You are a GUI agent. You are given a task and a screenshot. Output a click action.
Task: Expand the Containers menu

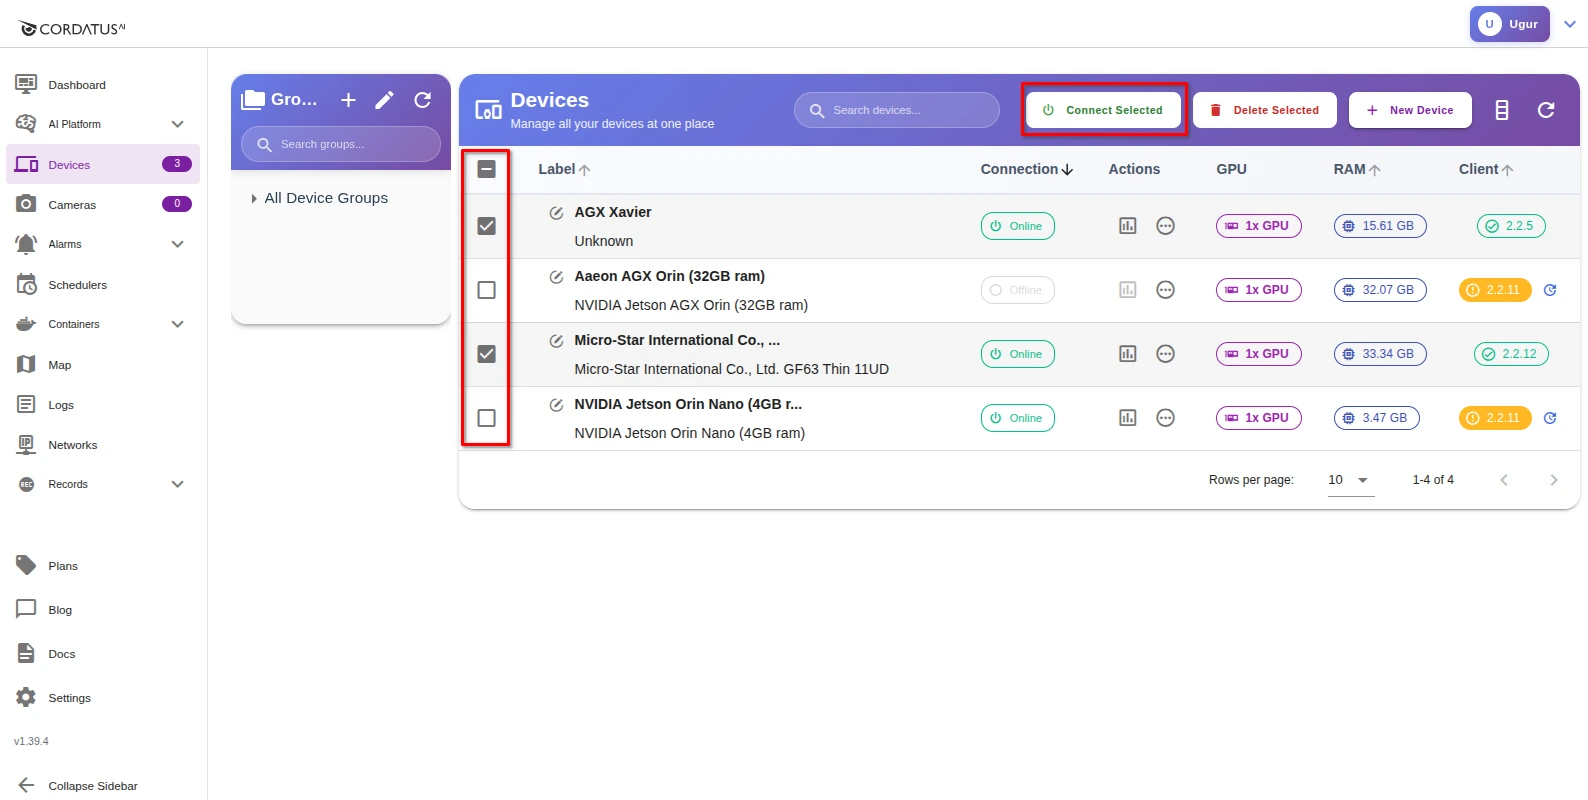(x=177, y=324)
